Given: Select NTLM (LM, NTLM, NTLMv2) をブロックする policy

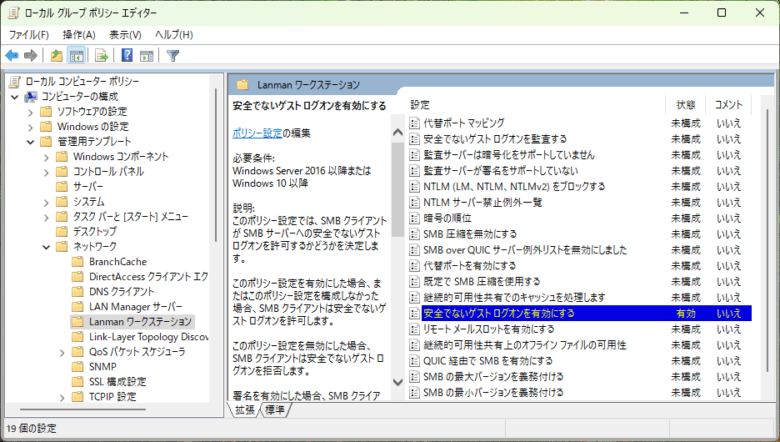Looking at the screenshot, I should [514, 186].
